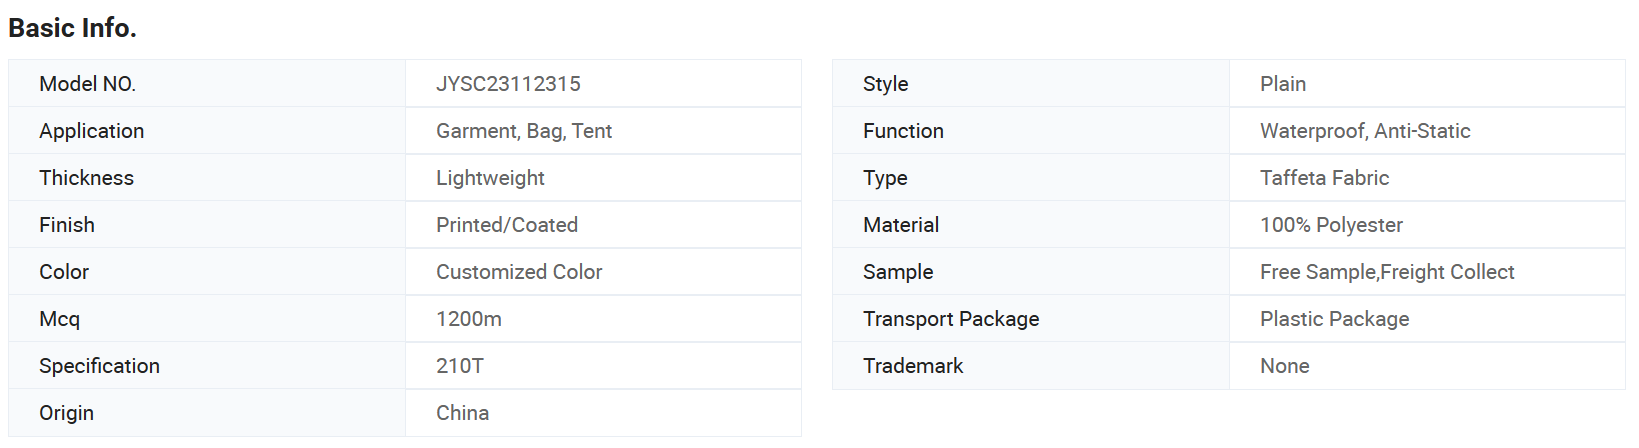Click the China origin value
The image size is (1639, 448).
462,413
